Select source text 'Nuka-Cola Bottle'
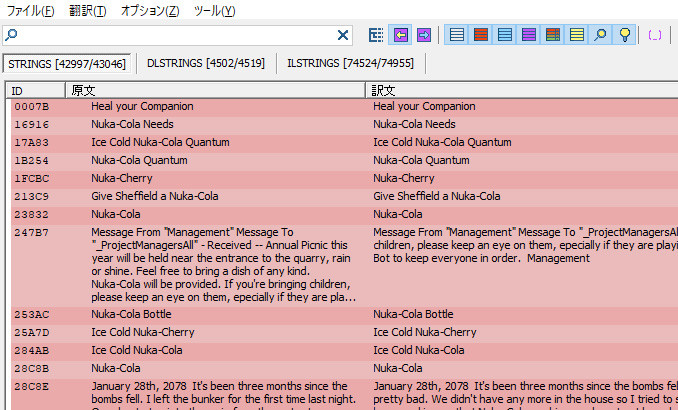Screen dimensions: 678x410 coord(131,314)
